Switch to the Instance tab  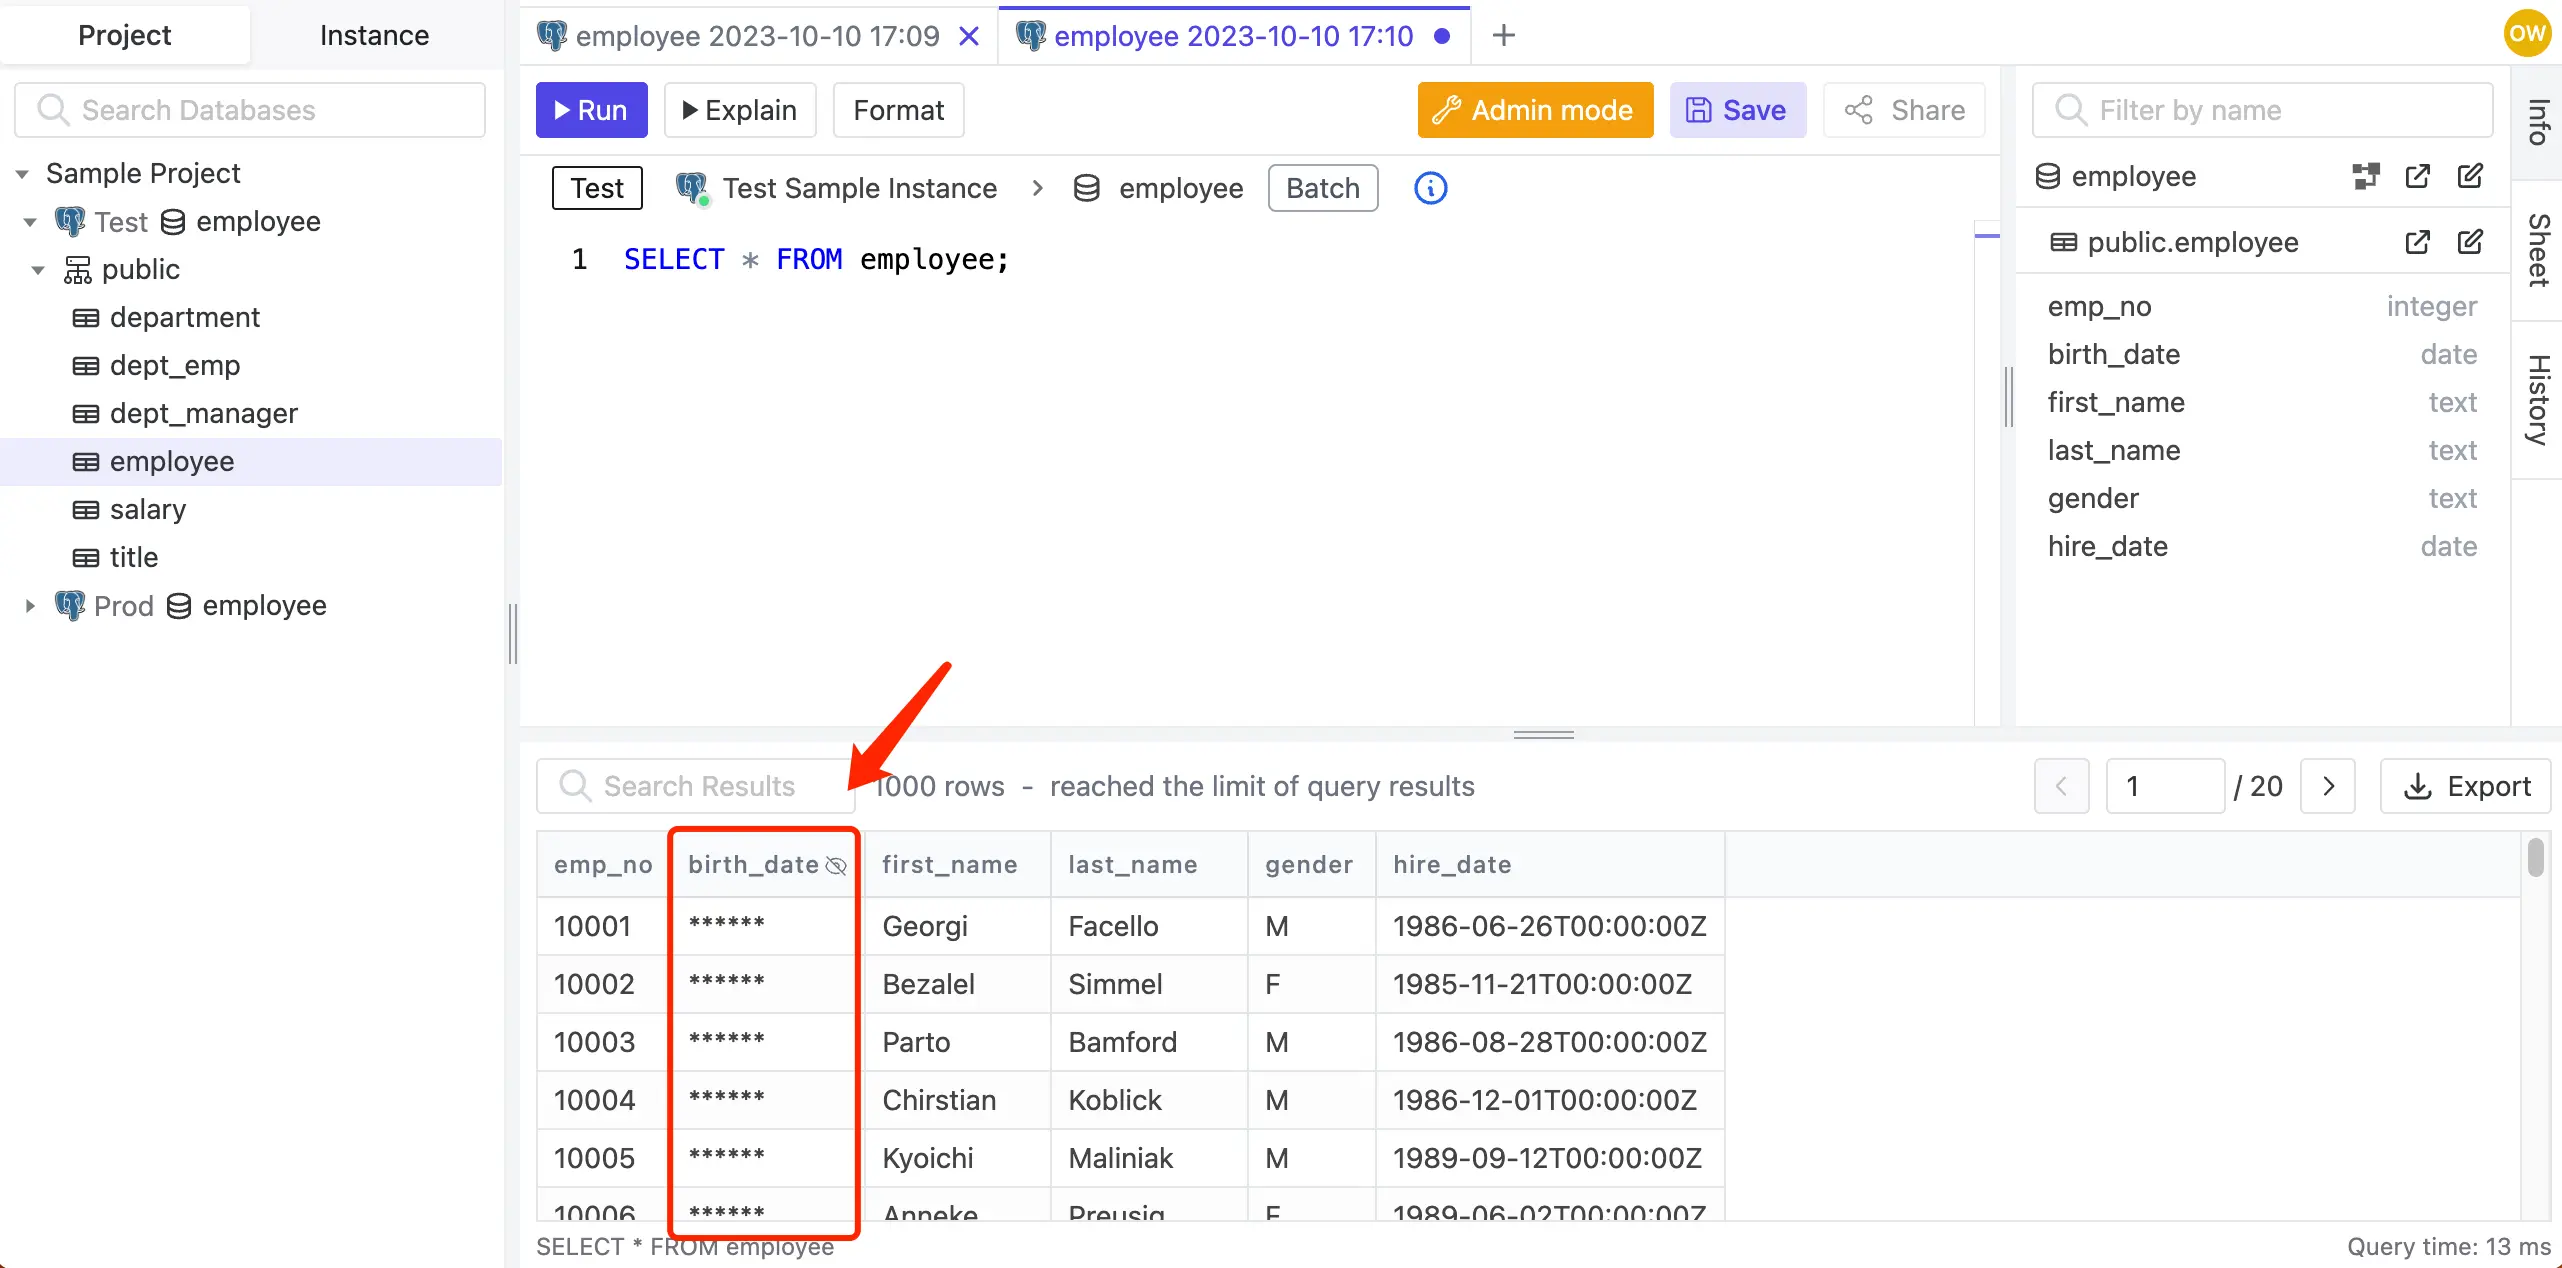(374, 34)
